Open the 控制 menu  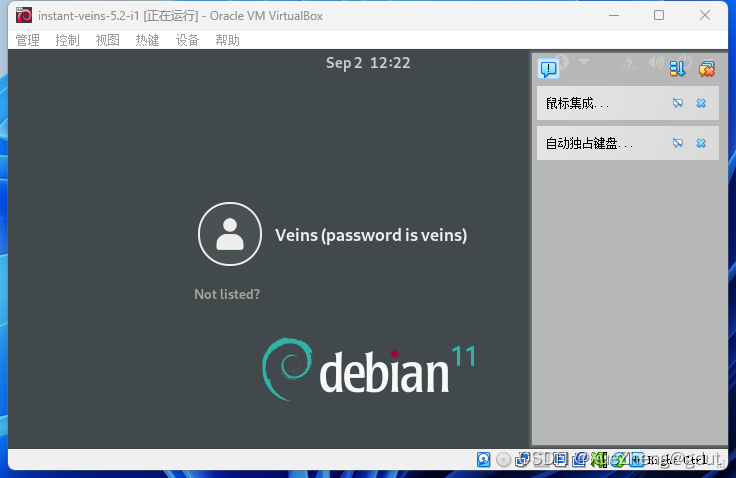point(67,40)
